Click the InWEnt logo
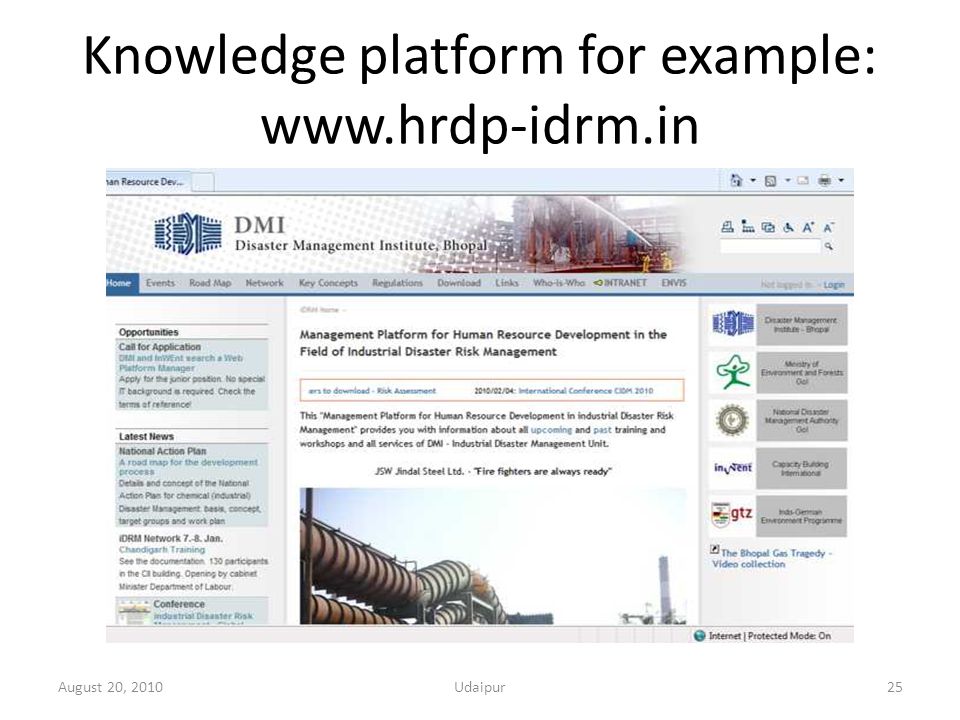Screen dimensions: 960x720 [733, 468]
